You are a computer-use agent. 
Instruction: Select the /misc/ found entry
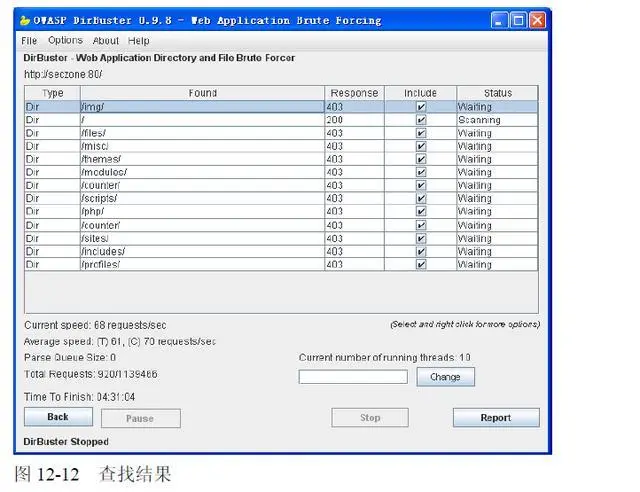pos(202,146)
